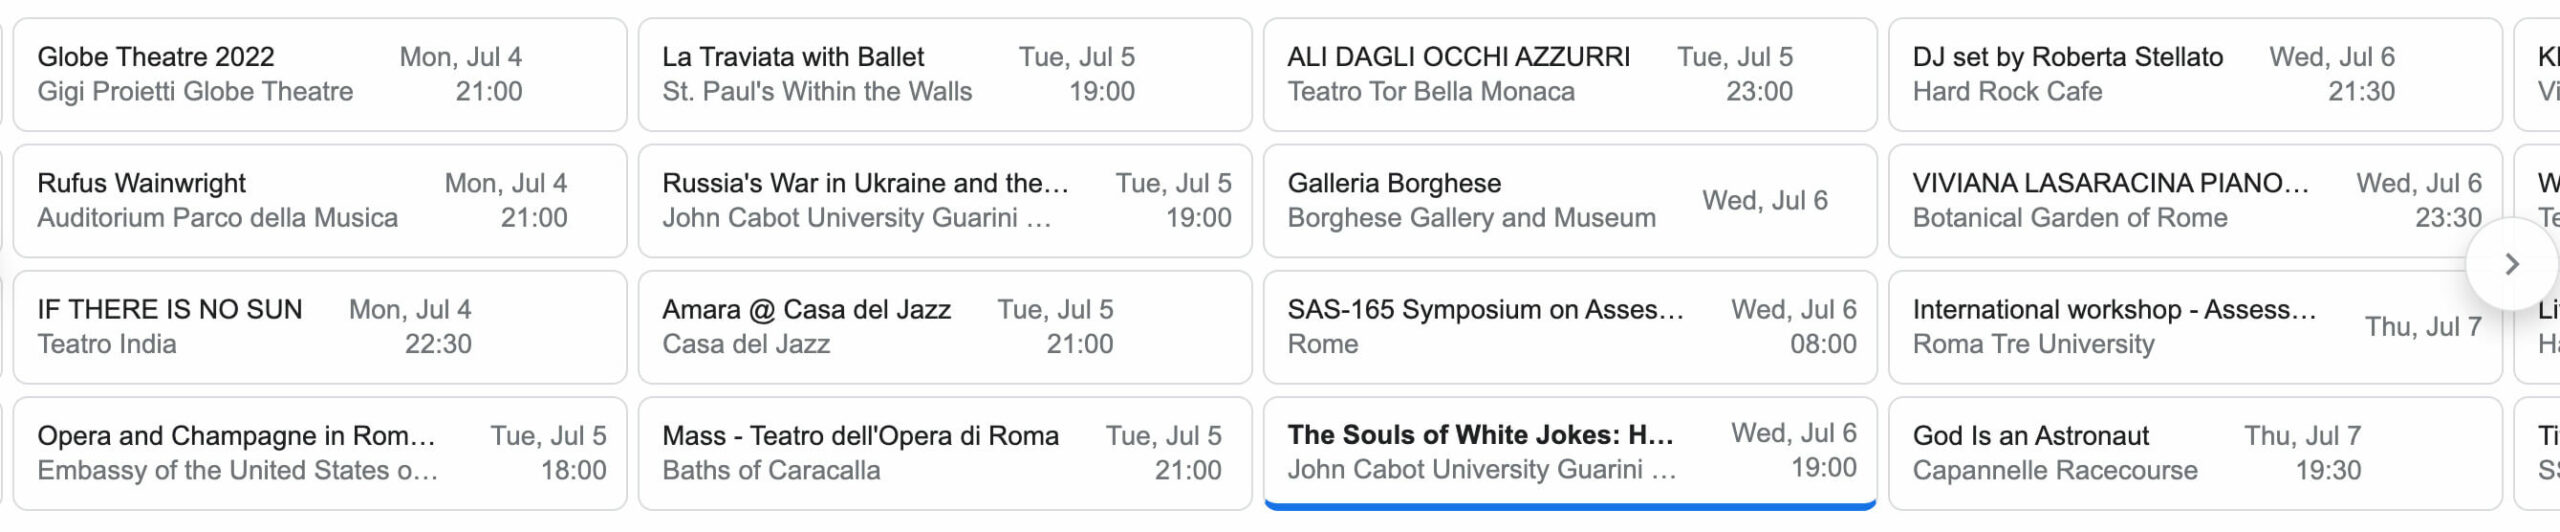Open IF THERE IS NO SUN event
This screenshot has height=532, width=2560.
(x=320, y=327)
